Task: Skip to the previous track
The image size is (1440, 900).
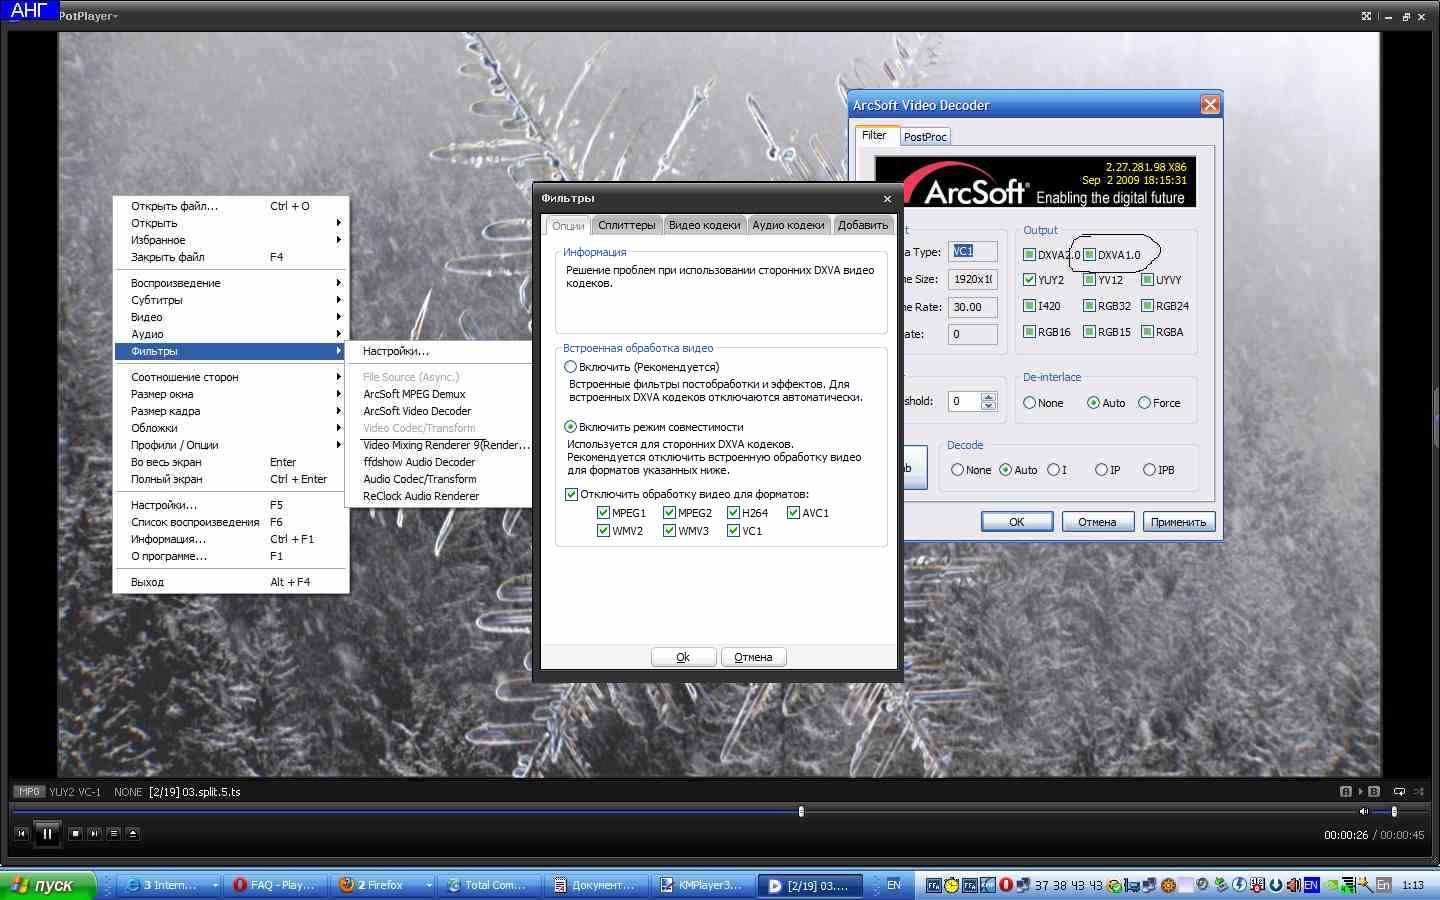Action: click(x=22, y=833)
